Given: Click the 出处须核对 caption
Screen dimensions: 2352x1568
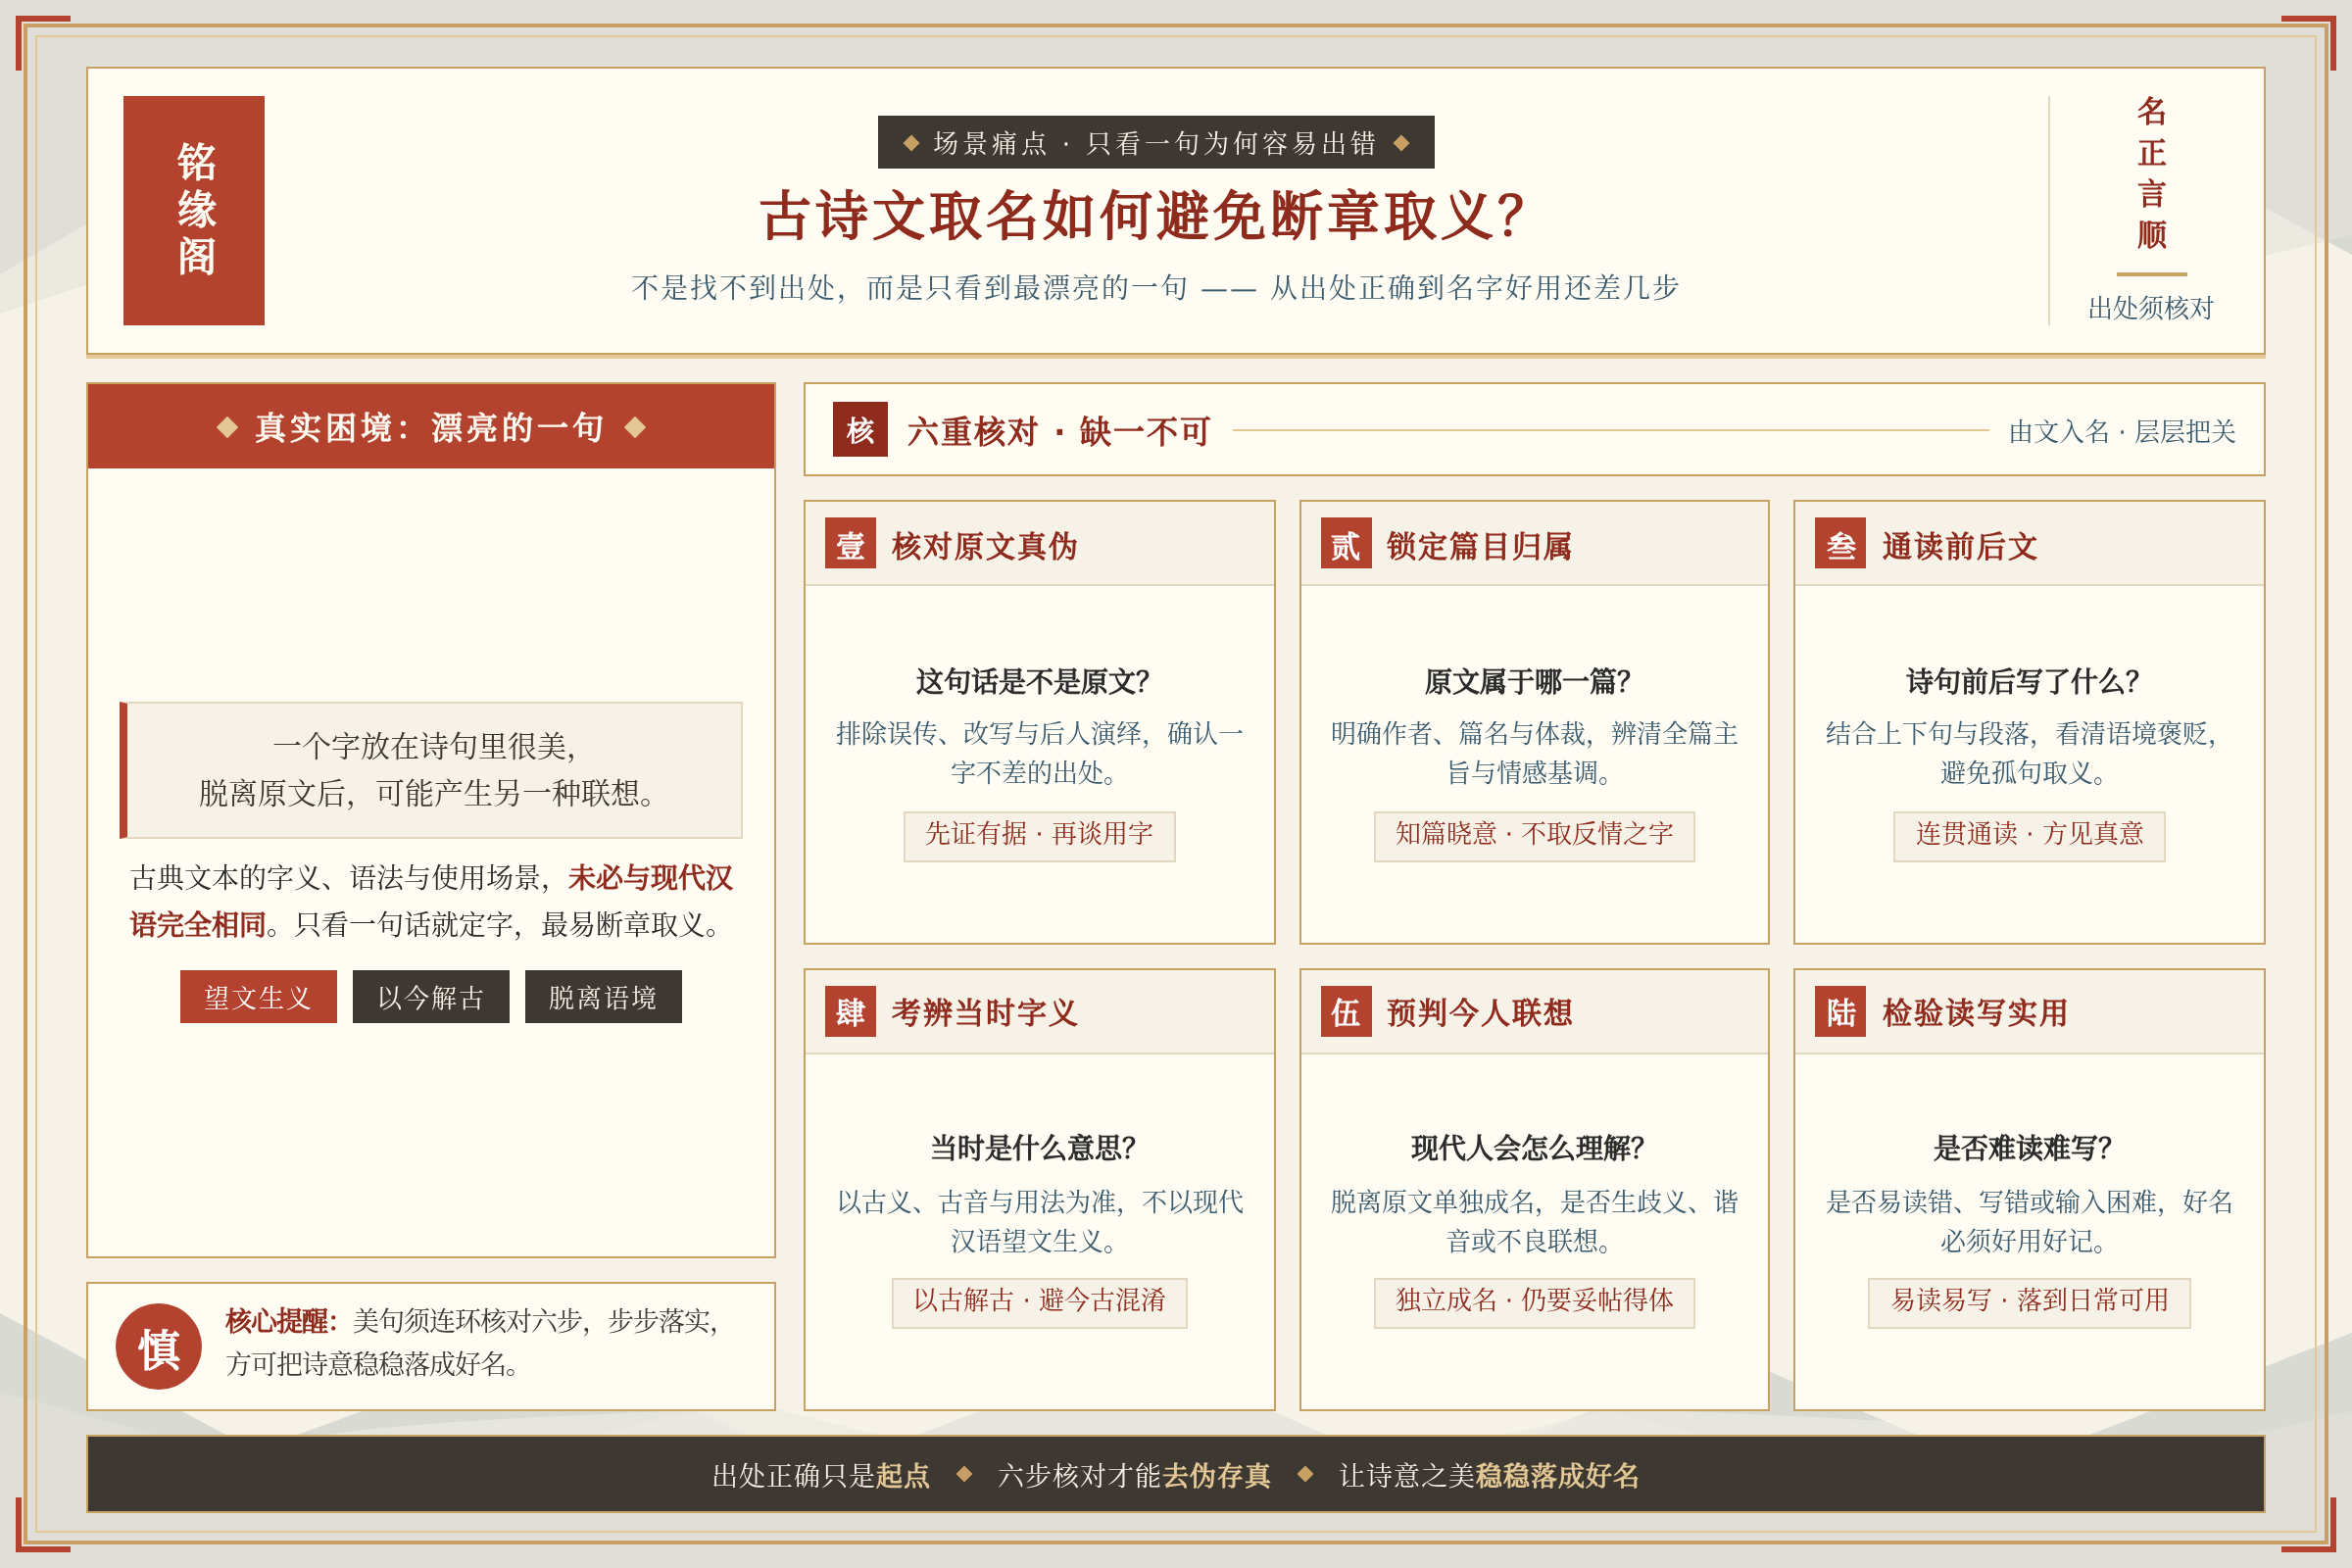Looking at the screenshot, I should [x=2151, y=308].
